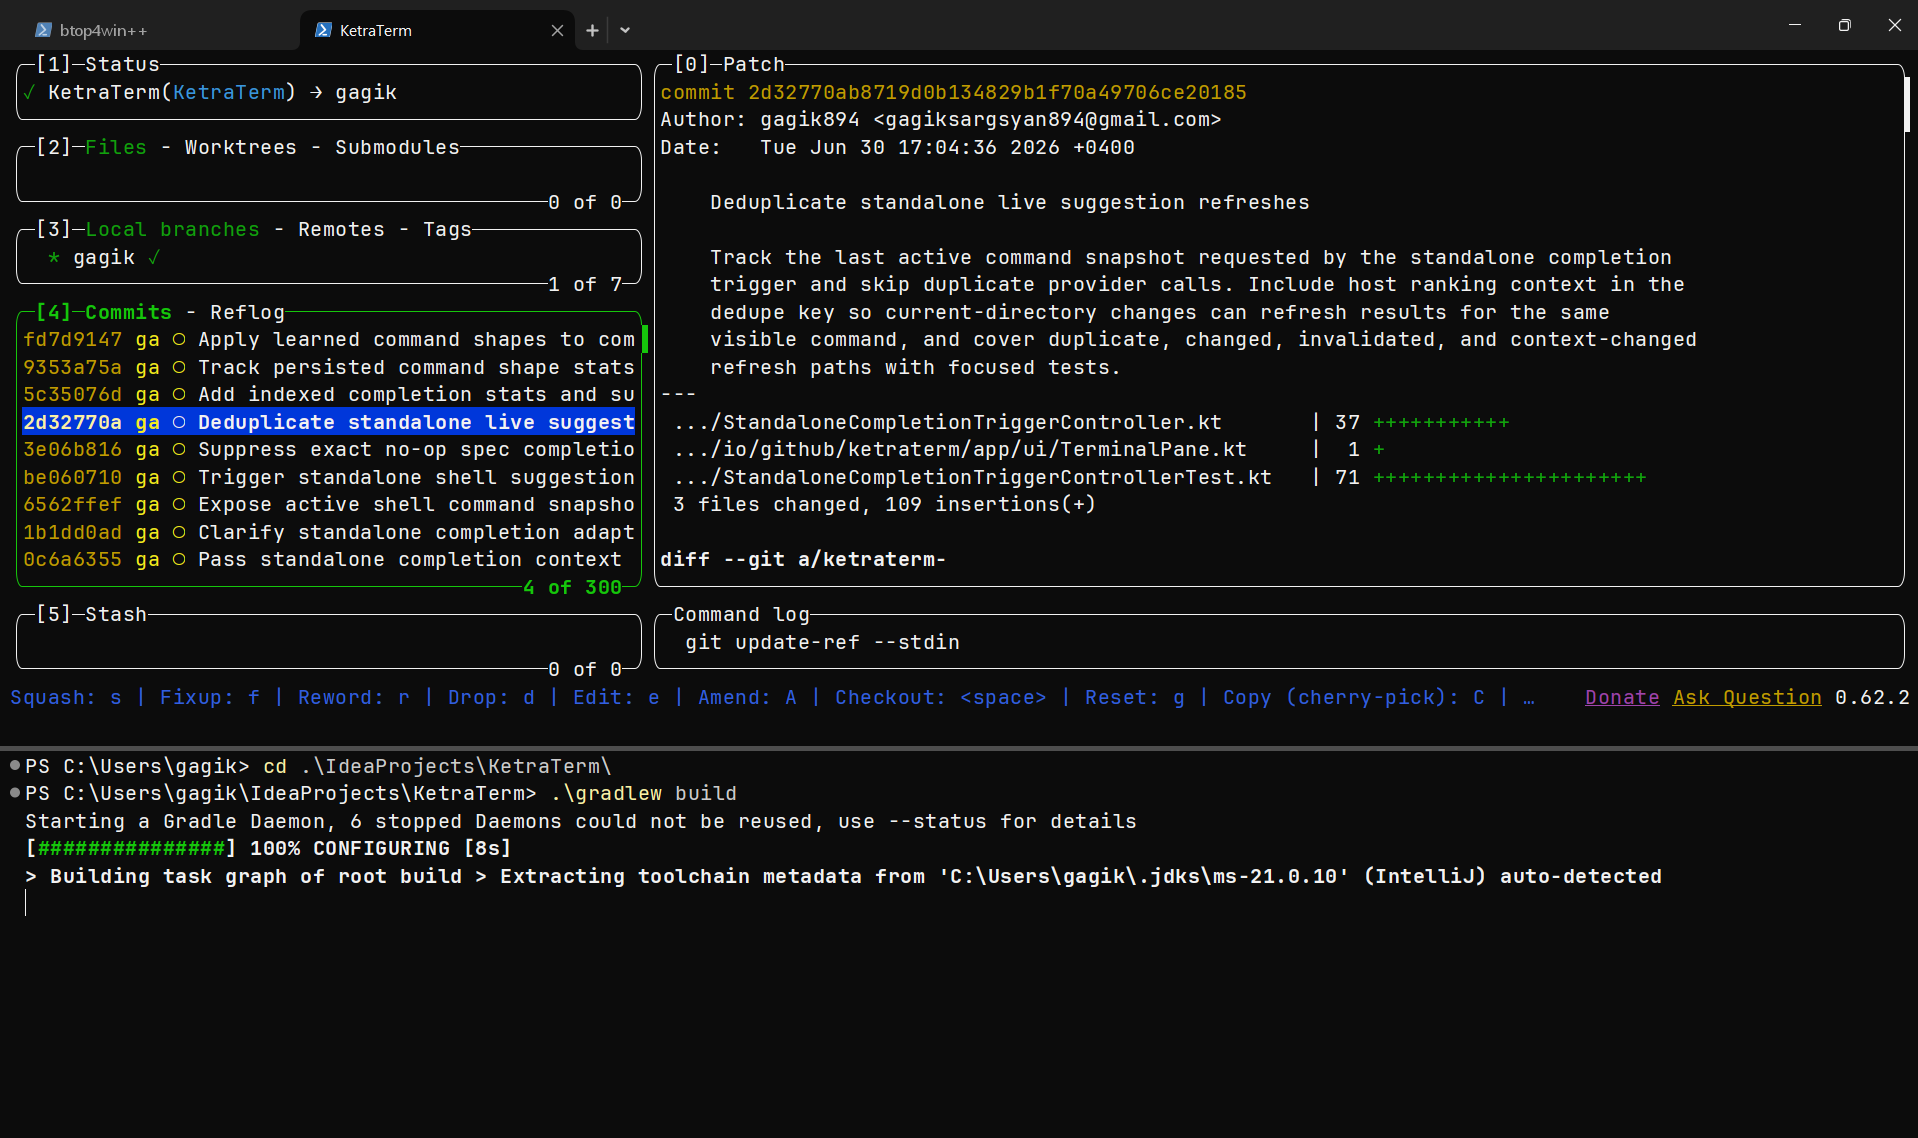Click the Donate link
1918x1138 pixels.
tap(1622, 697)
